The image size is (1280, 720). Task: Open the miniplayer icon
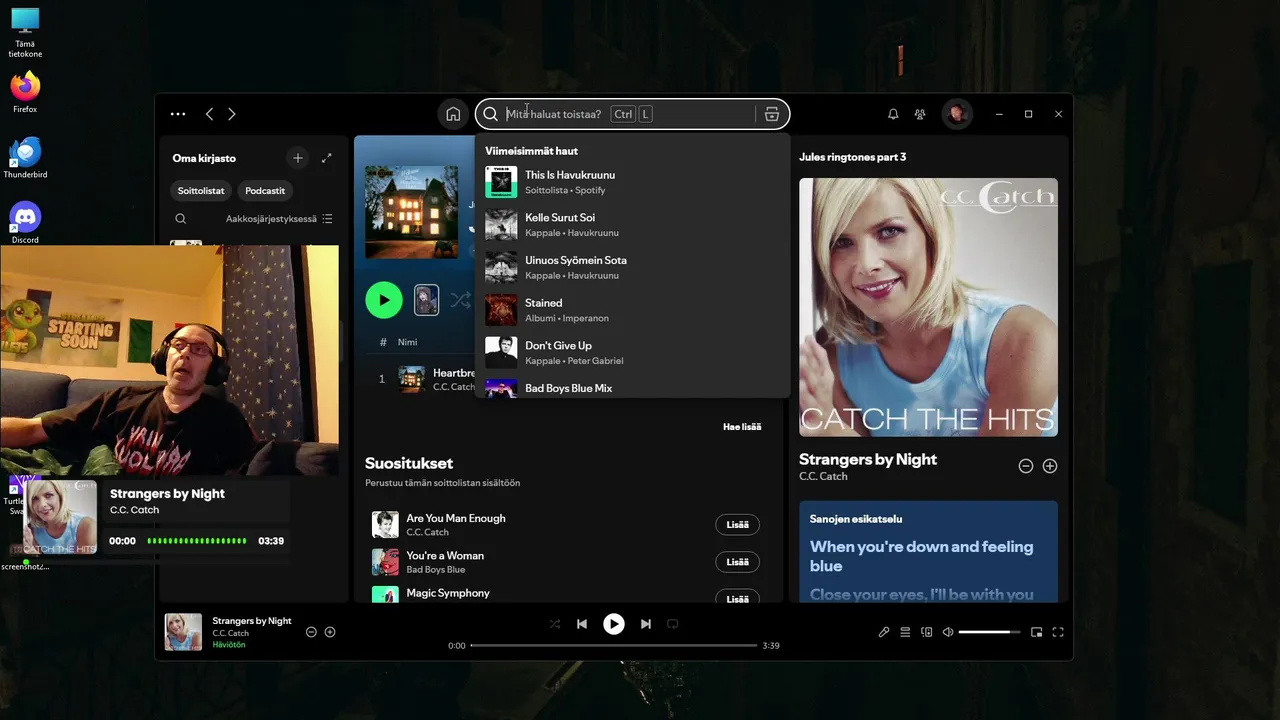coord(1037,632)
